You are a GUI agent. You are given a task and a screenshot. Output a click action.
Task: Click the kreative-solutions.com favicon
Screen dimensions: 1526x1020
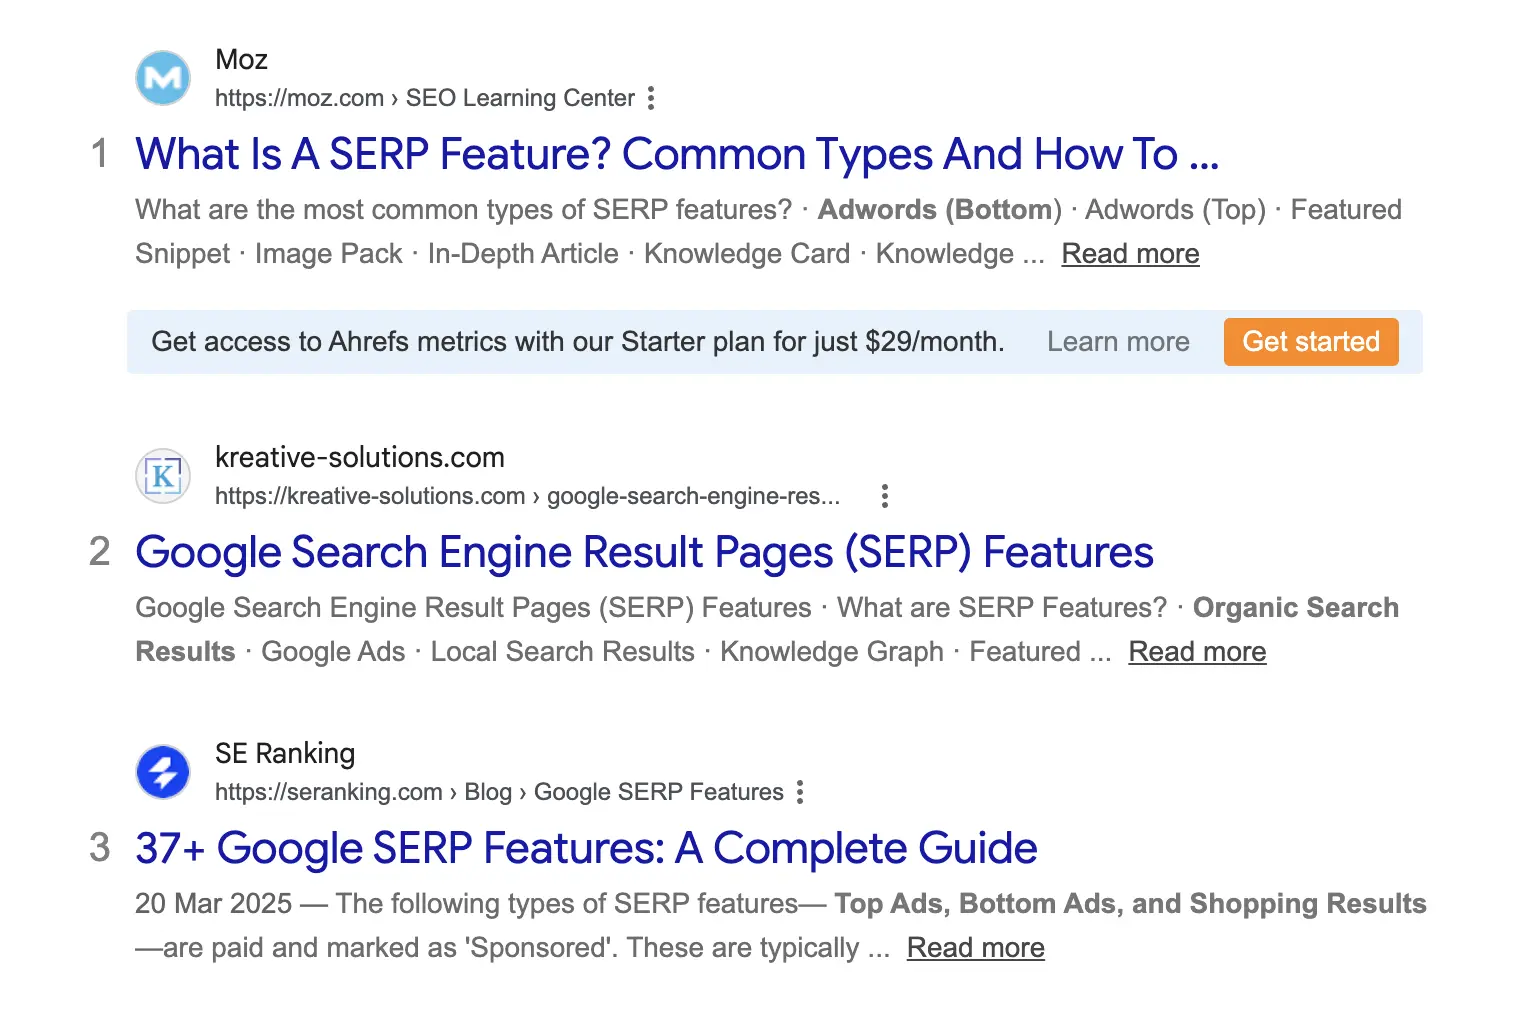tap(163, 476)
